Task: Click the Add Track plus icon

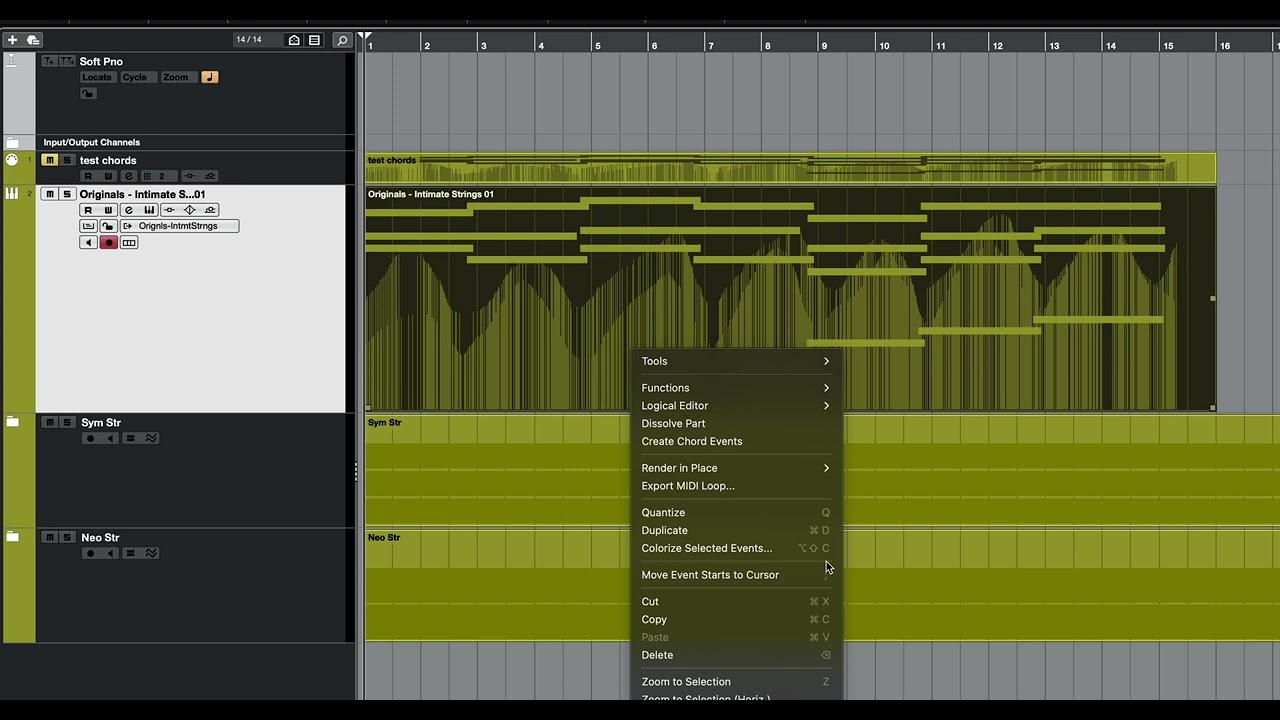Action: click(x=12, y=40)
